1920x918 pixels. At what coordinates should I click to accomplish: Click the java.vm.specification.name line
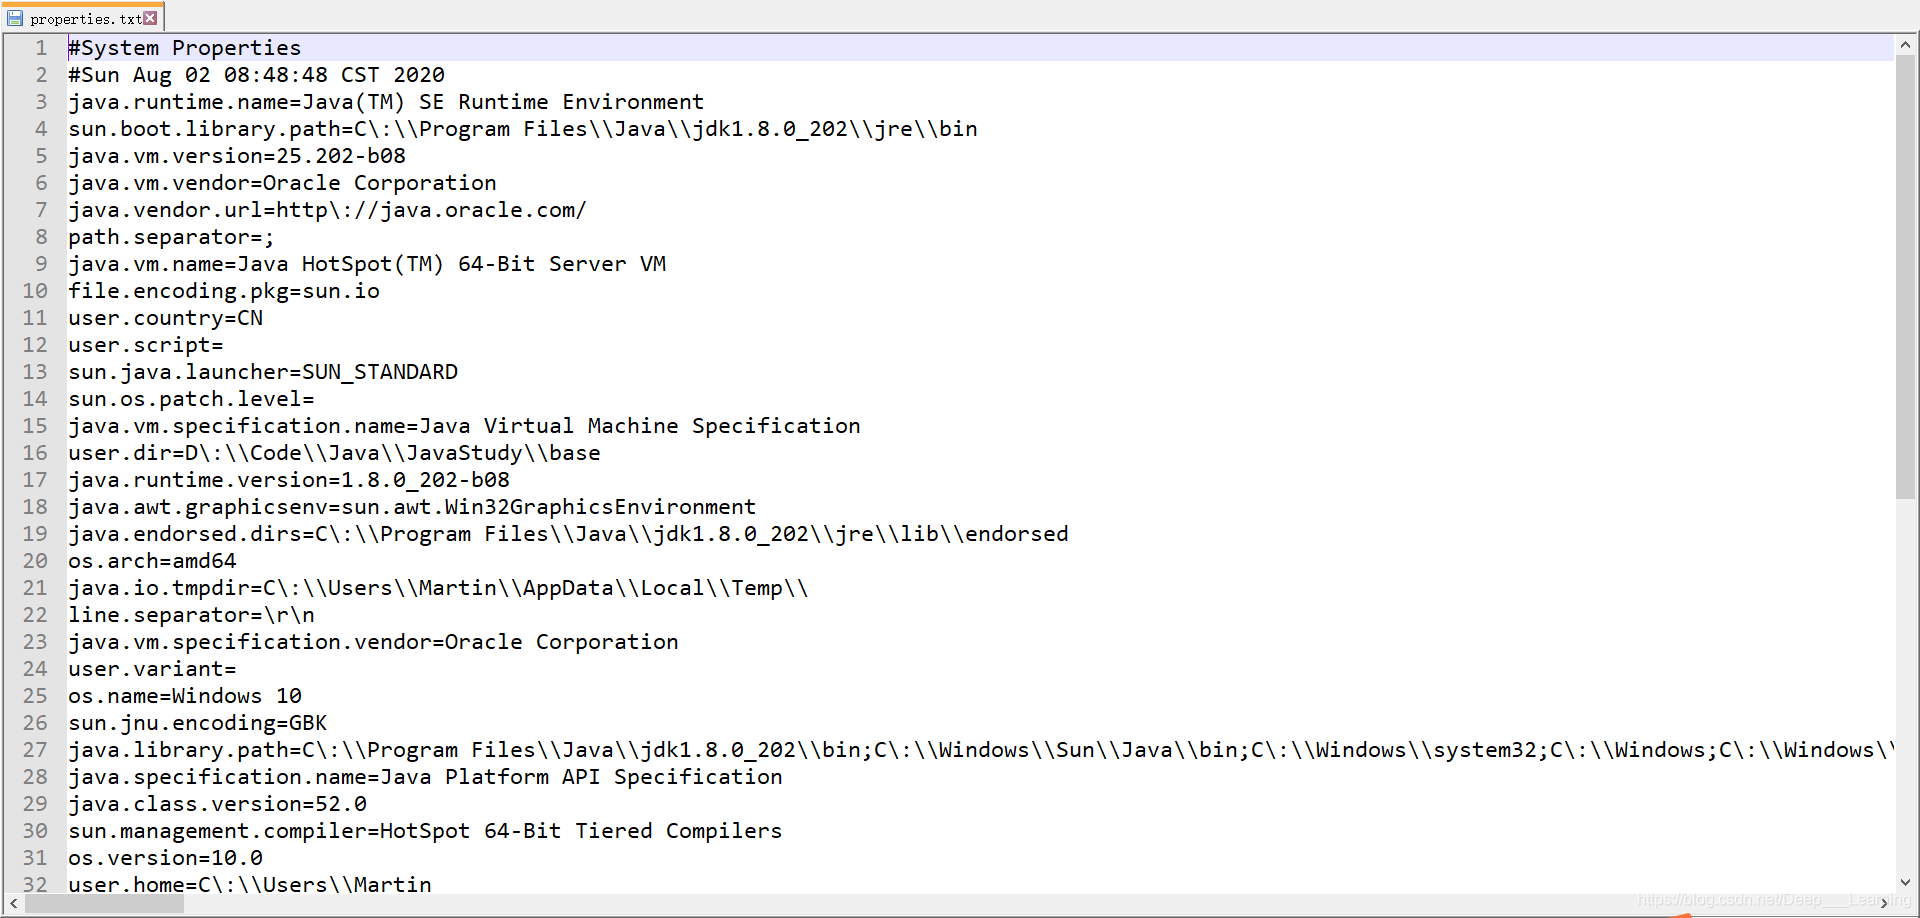tap(464, 426)
